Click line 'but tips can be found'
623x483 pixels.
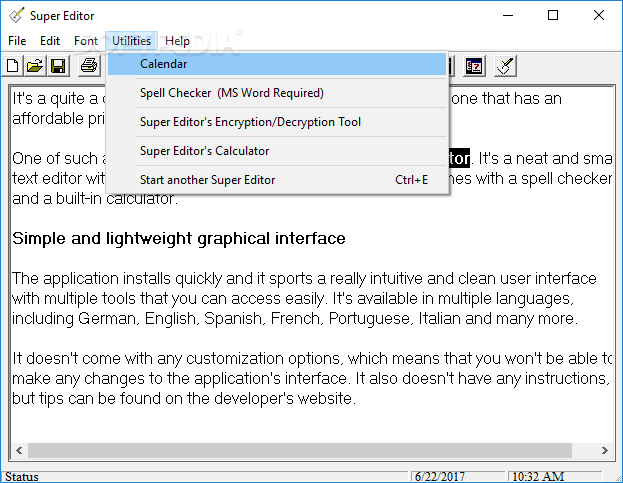[184, 398]
